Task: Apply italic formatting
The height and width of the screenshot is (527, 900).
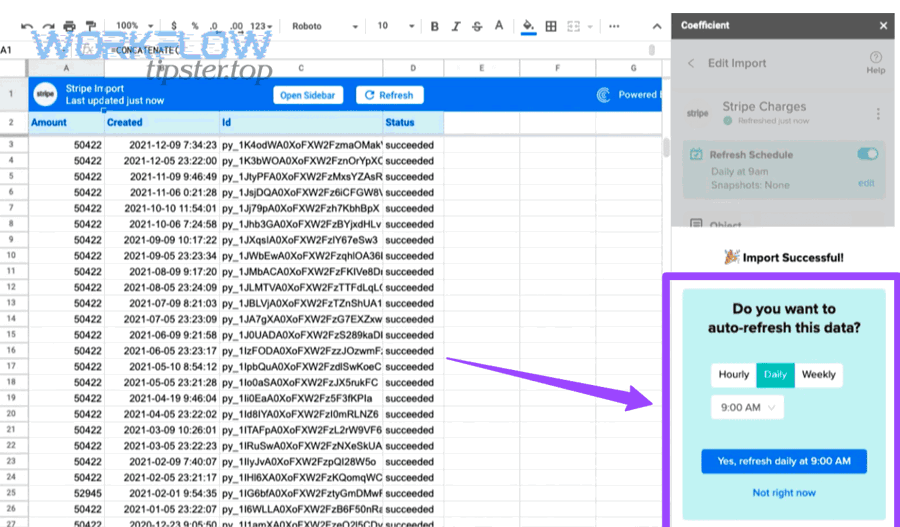Action: point(456,26)
